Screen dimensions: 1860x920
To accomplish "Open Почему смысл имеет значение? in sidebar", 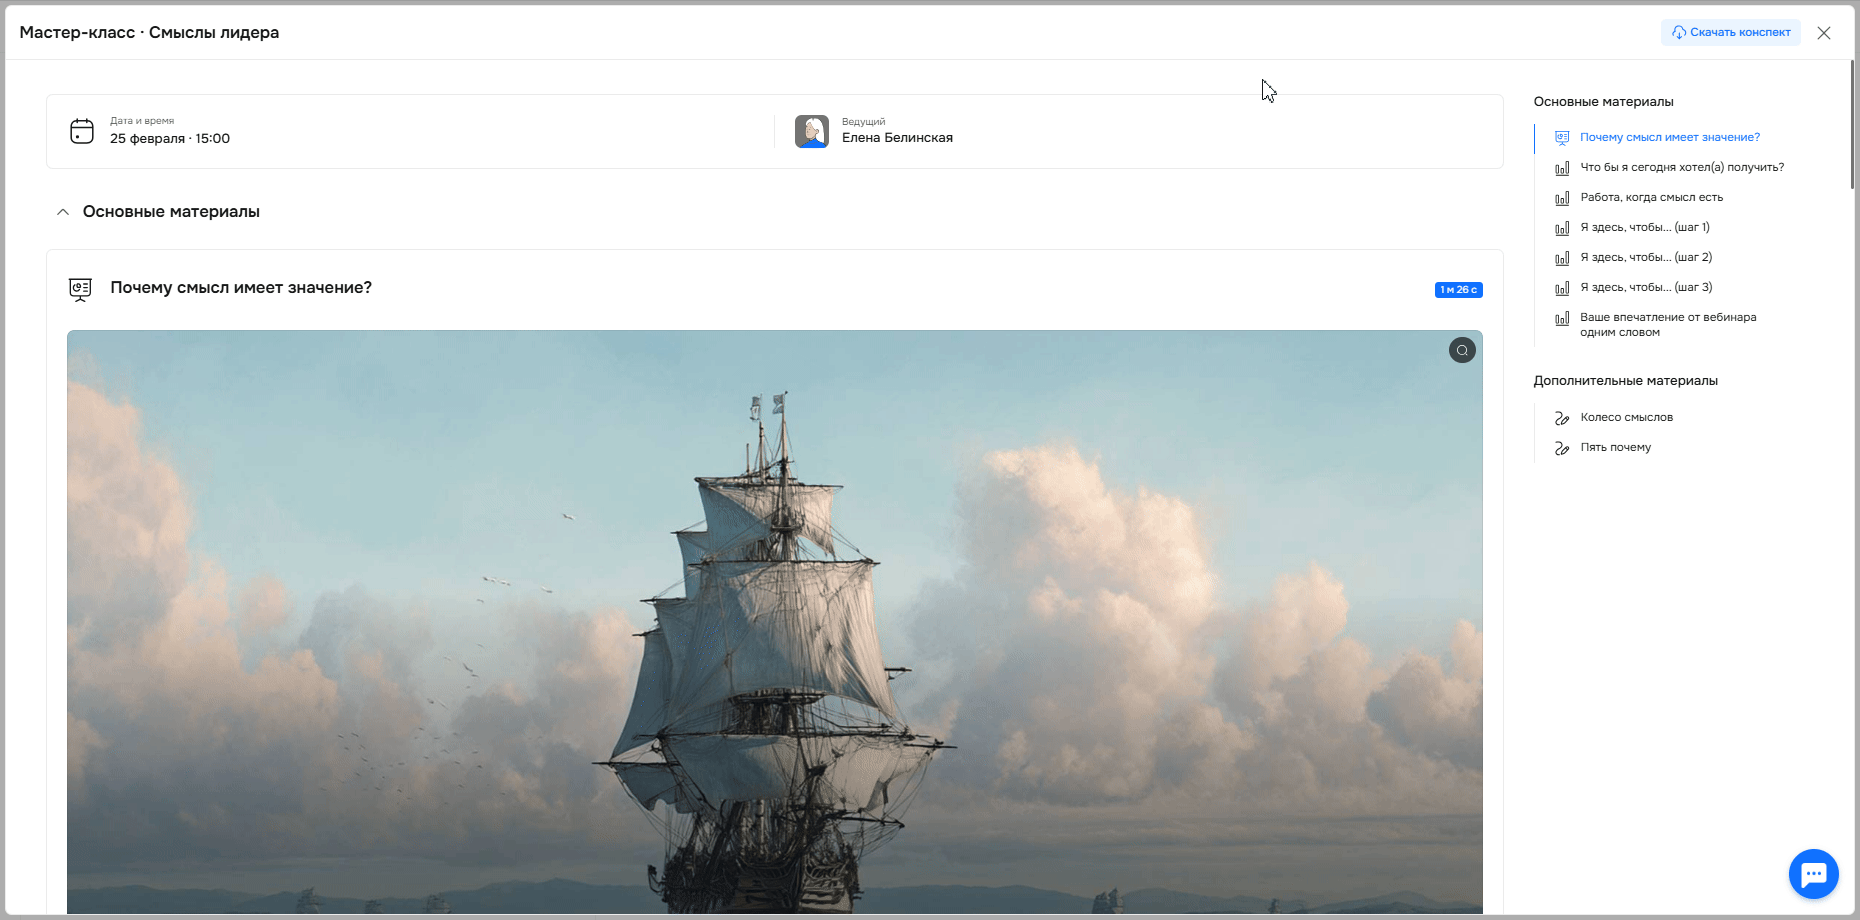I will pos(1670,138).
